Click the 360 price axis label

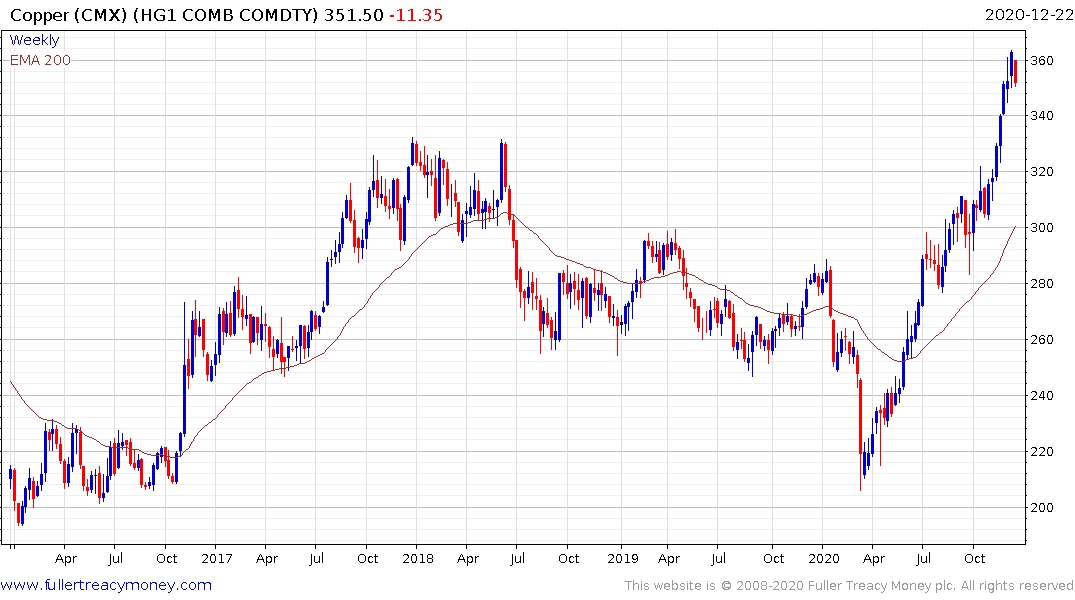tap(1042, 60)
